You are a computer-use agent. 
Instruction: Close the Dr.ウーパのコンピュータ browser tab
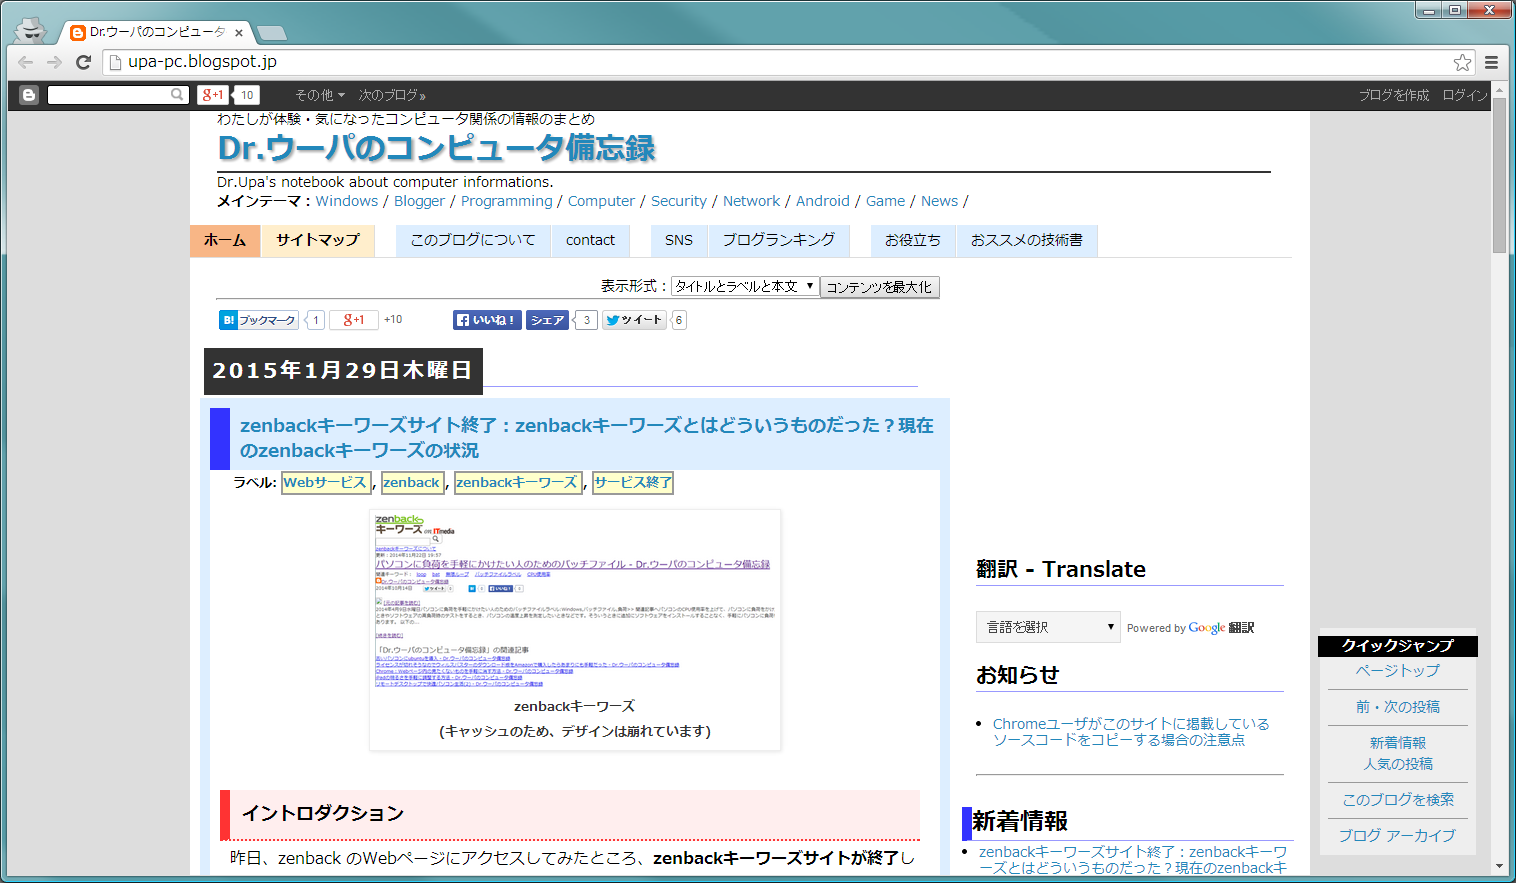(239, 33)
